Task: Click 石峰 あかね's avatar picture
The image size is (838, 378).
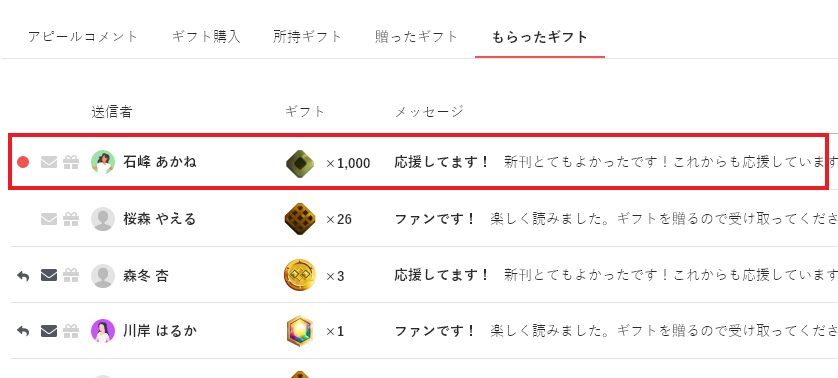Action: [103, 162]
